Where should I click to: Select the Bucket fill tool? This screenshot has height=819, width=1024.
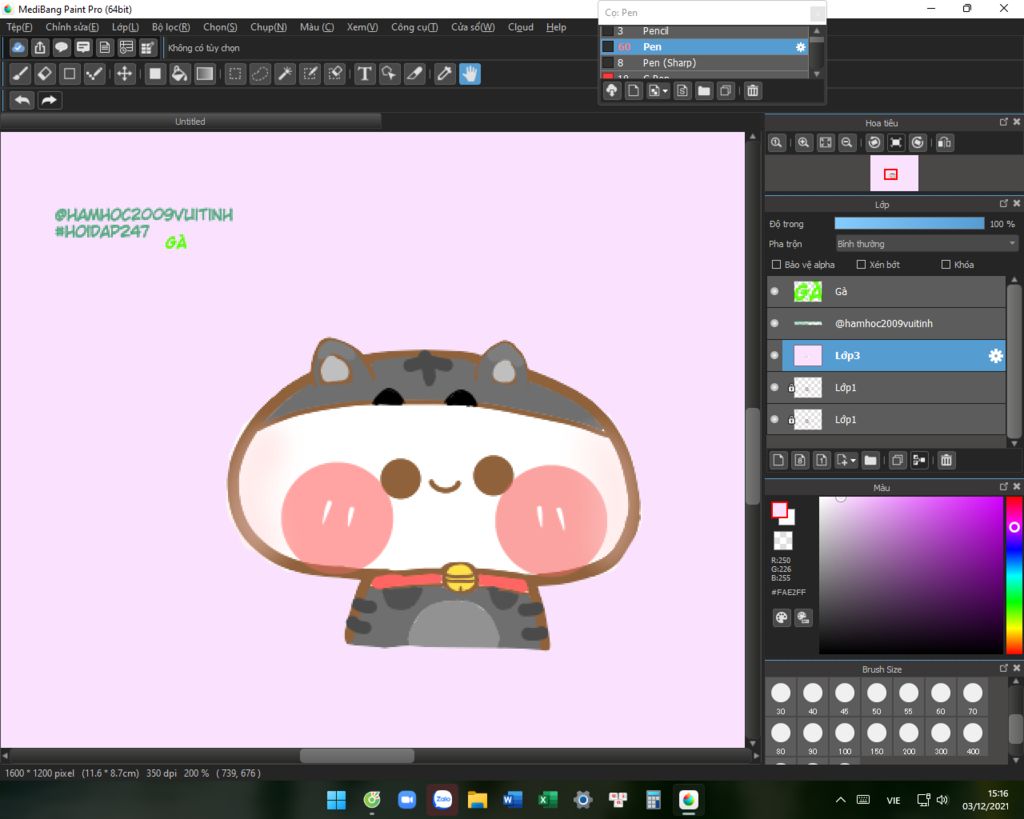[179, 74]
